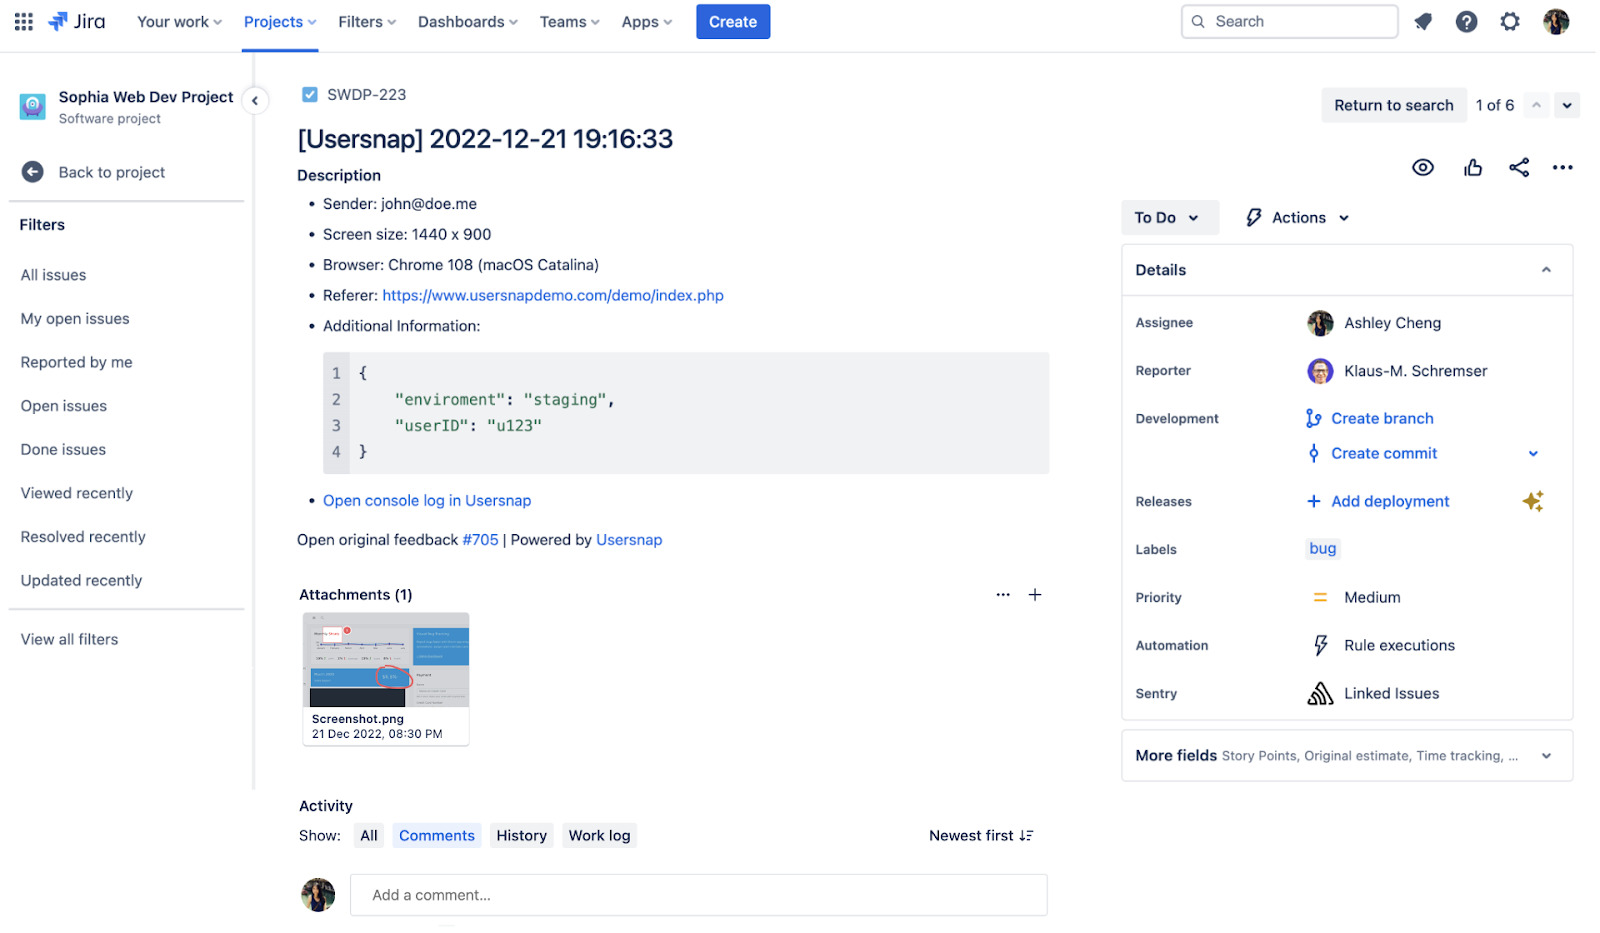The width and height of the screenshot is (1600, 933).
Task: Open Sentry Linked Issues icon
Action: [x=1321, y=692]
